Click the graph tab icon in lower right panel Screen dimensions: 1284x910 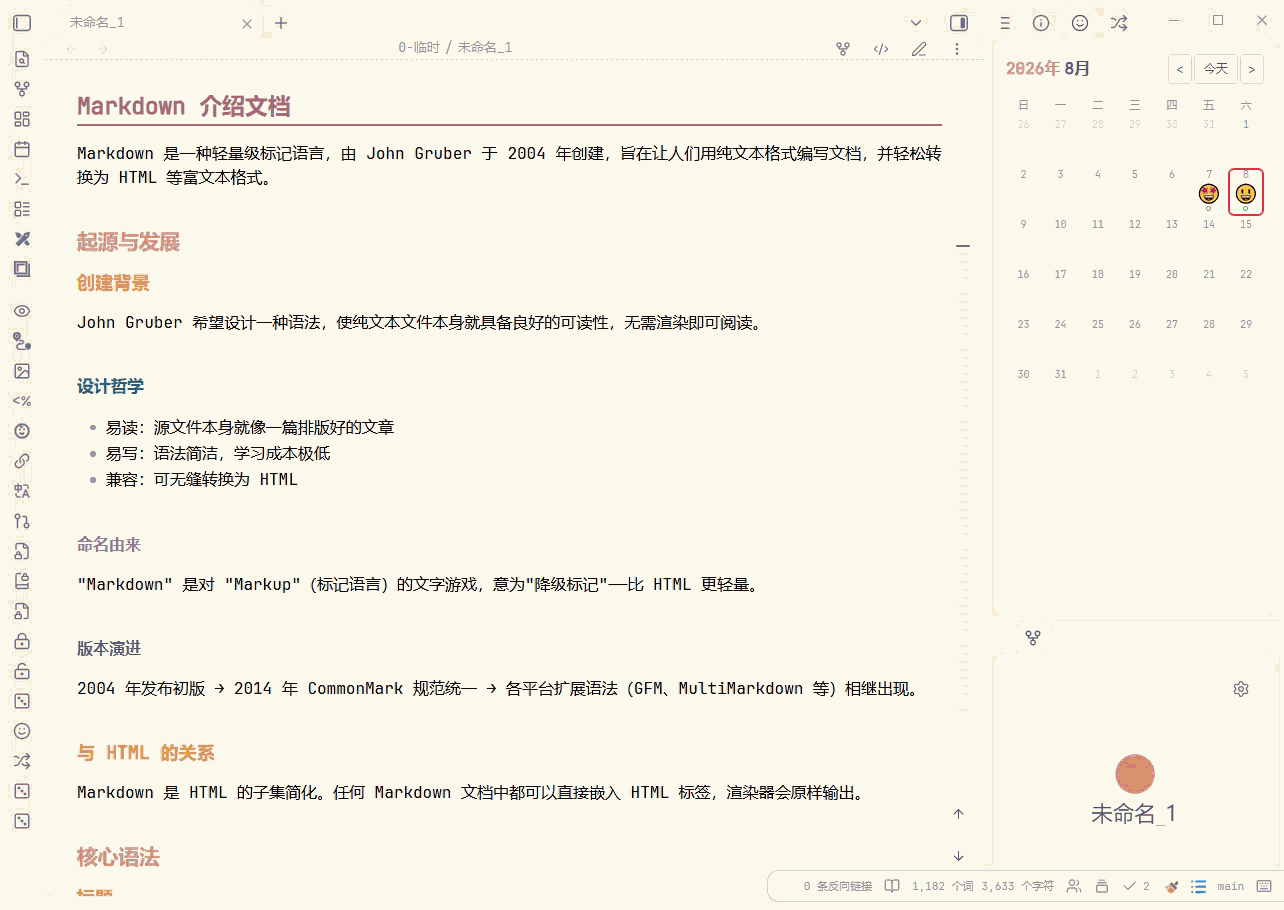click(x=1033, y=637)
